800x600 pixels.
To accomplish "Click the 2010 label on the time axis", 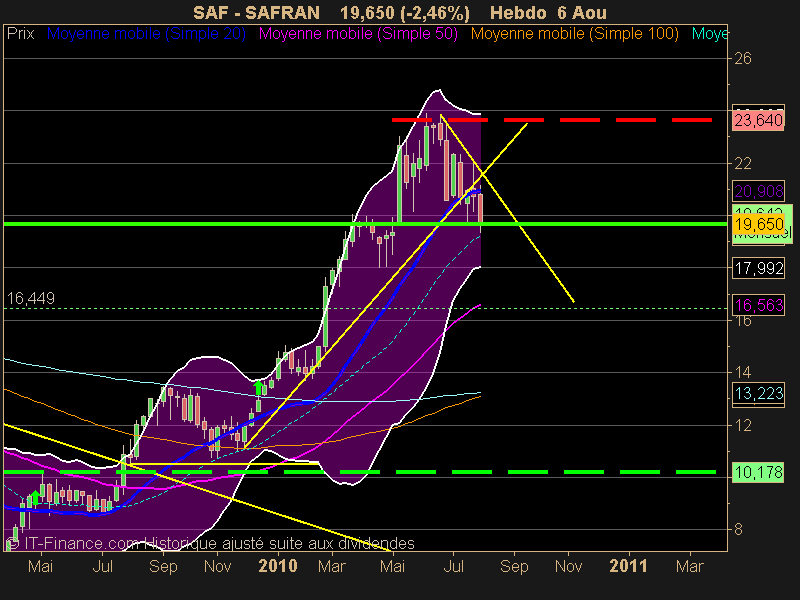I will click(278, 566).
